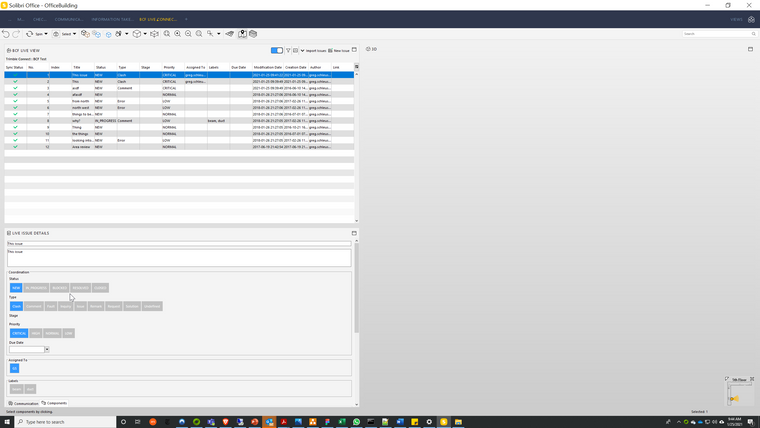Click the Due Date input field
This screenshot has height=428, width=760.
point(27,349)
